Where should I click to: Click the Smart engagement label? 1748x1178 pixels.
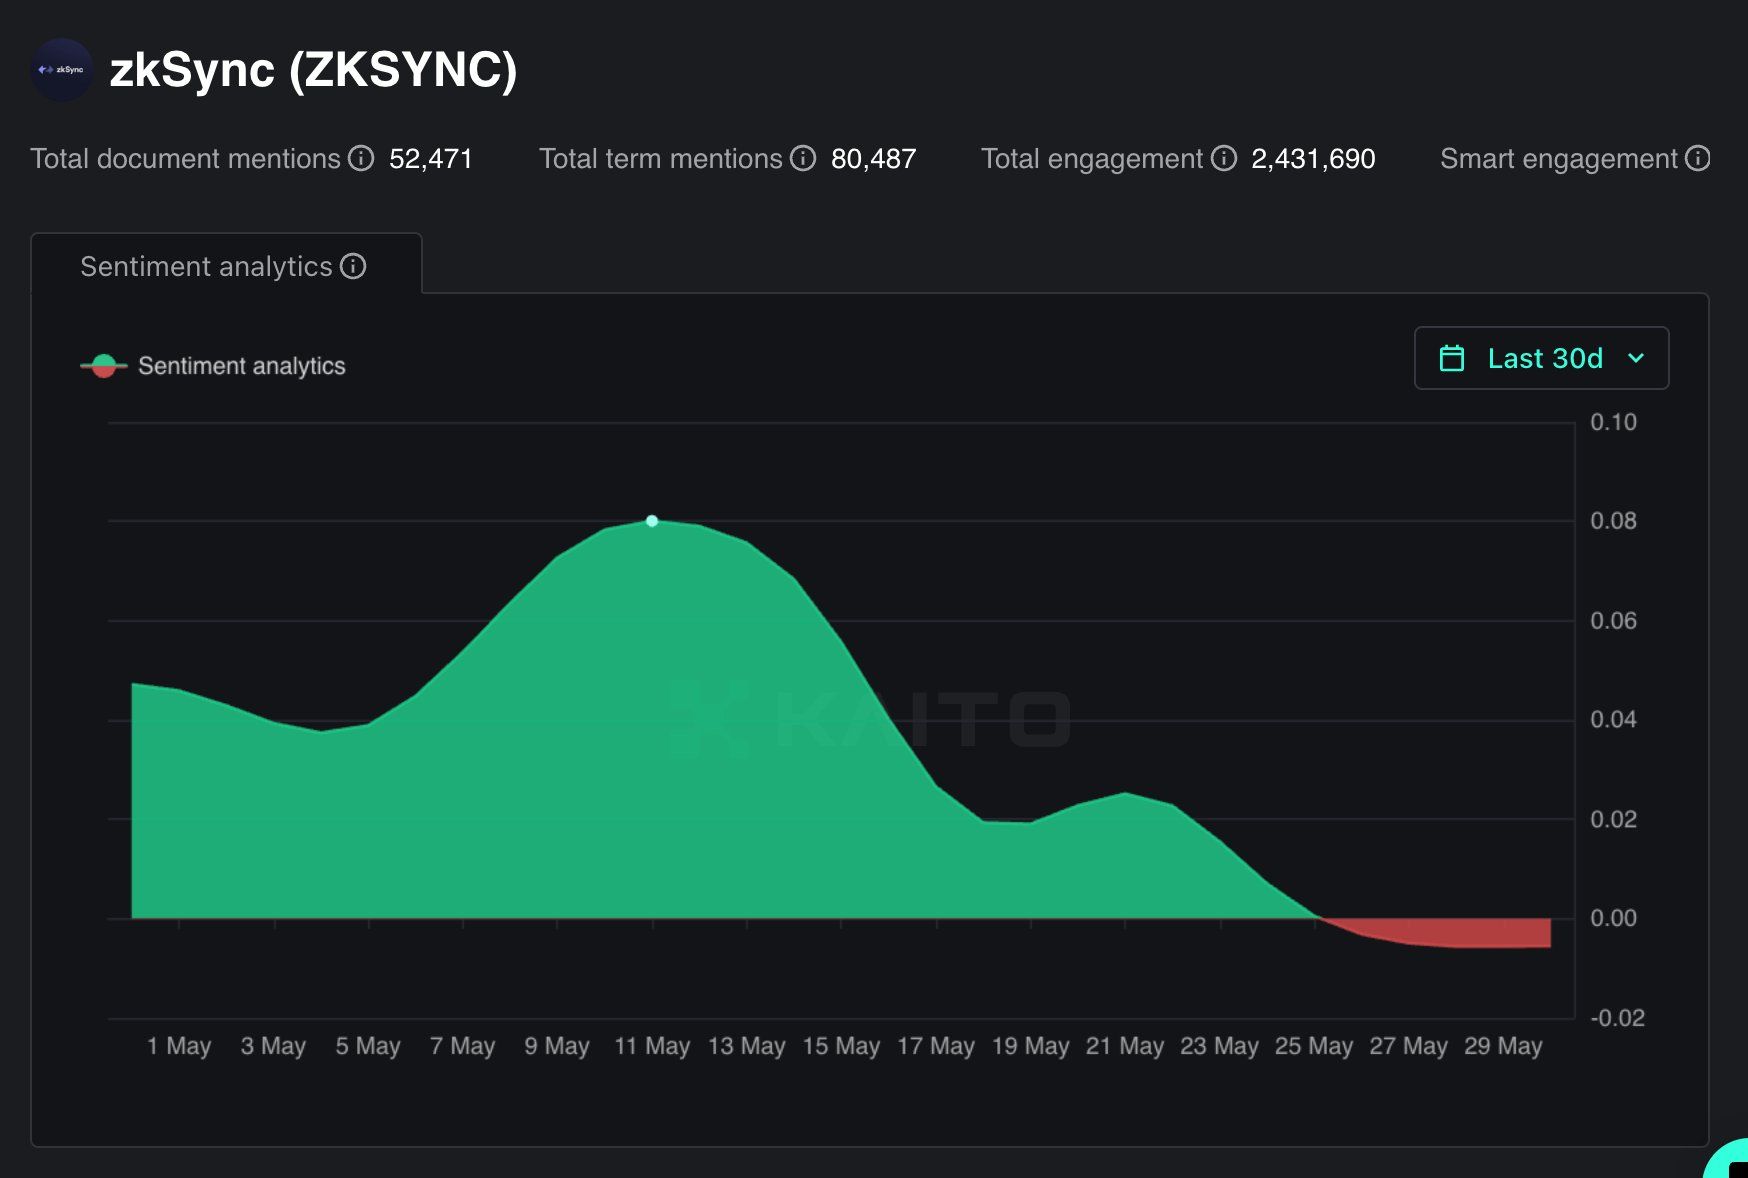pyautogui.click(x=1559, y=159)
